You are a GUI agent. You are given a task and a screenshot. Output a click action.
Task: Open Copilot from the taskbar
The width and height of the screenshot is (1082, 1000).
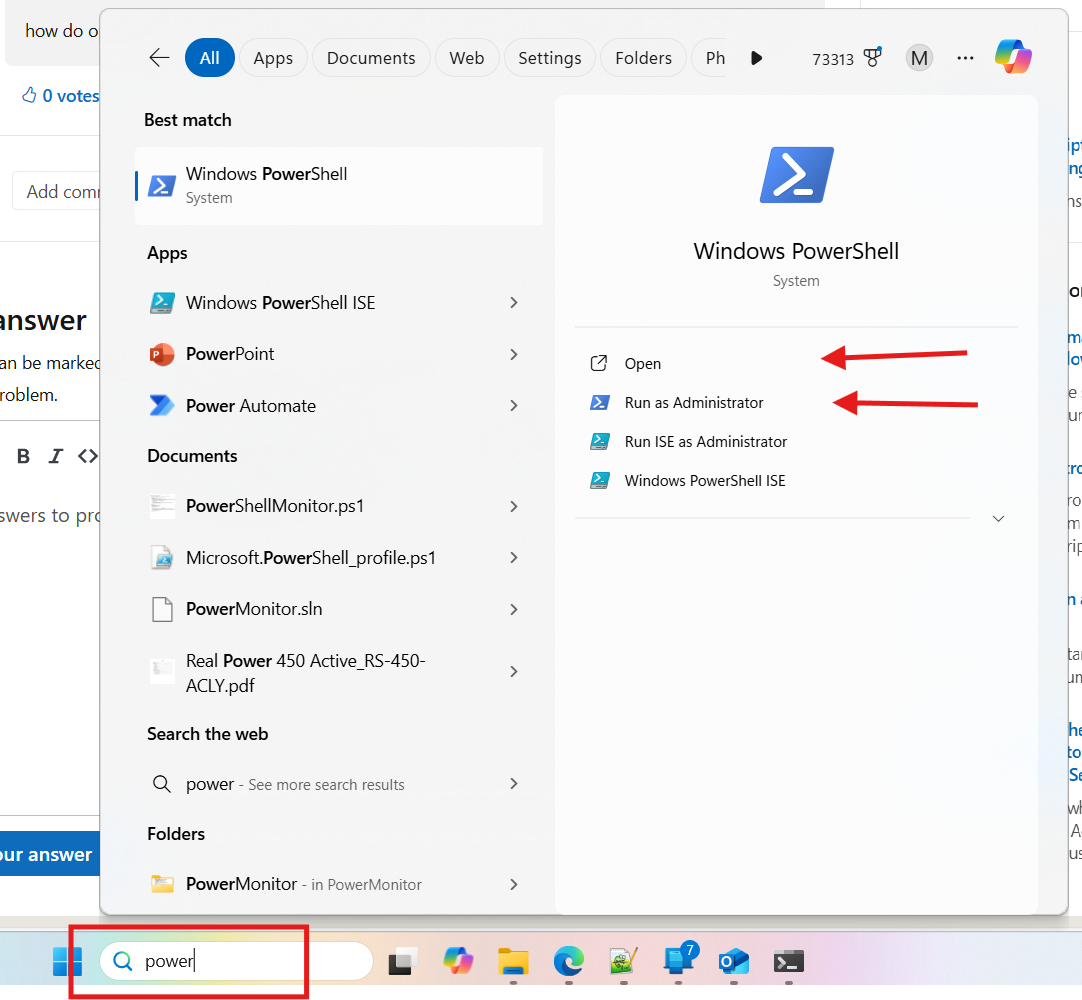point(458,961)
